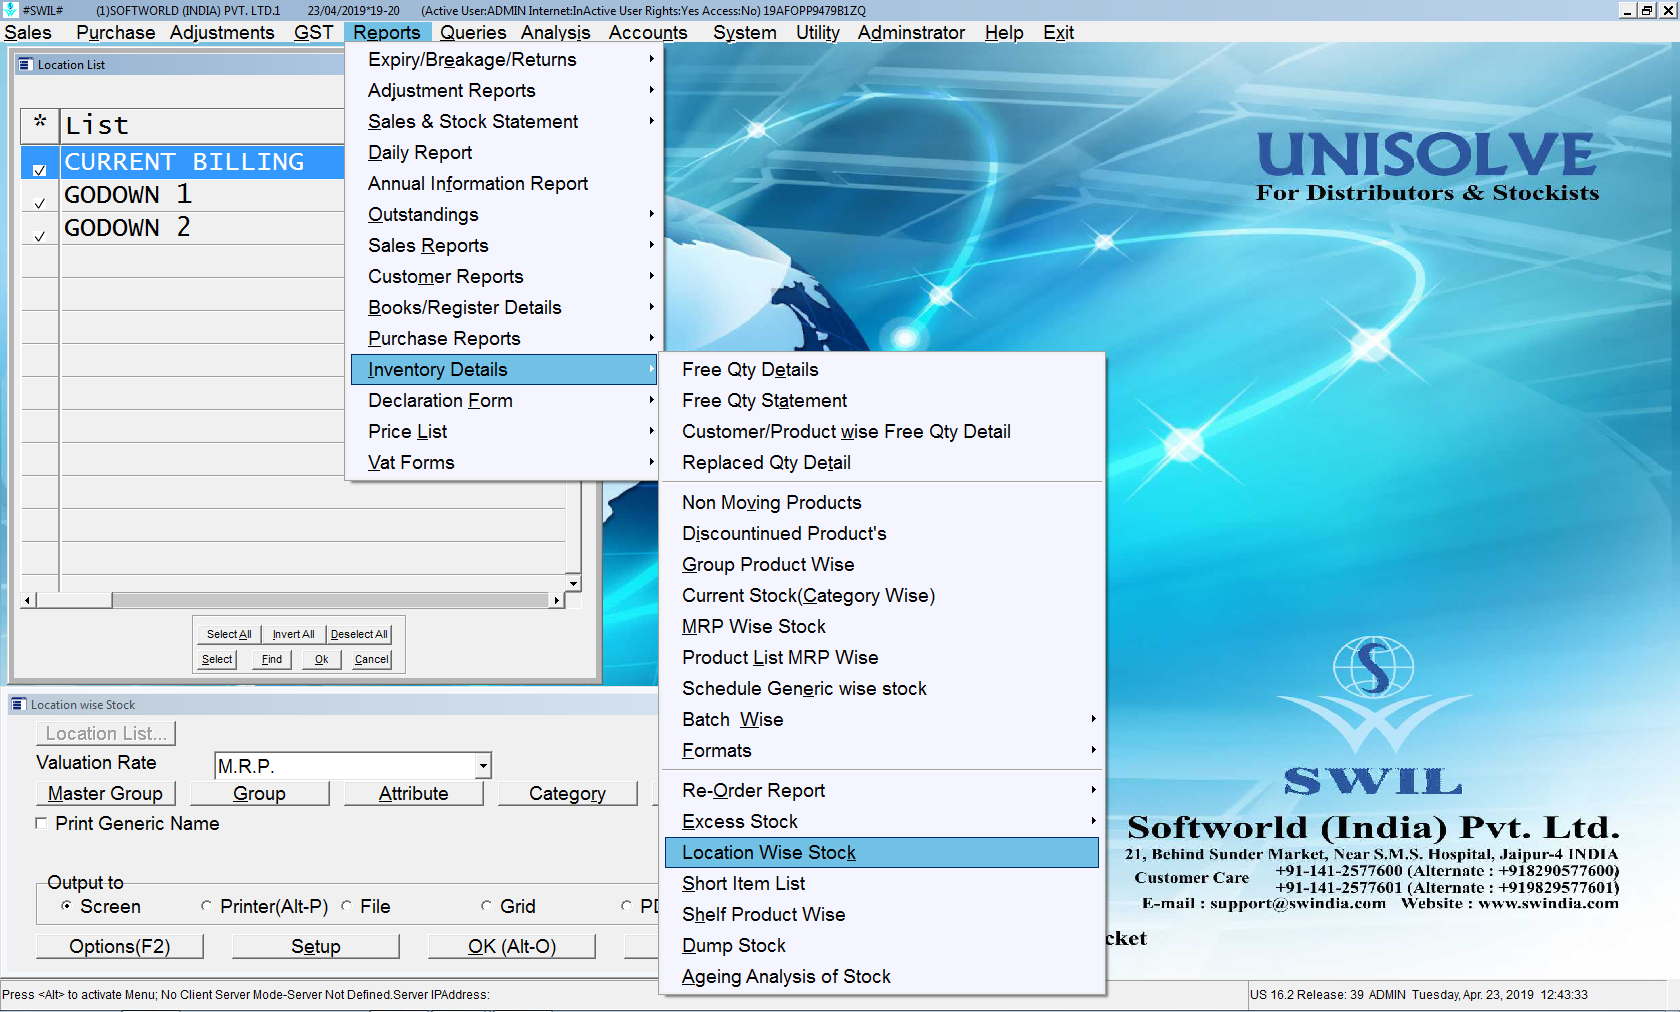The width and height of the screenshot is (1680, 1012).
Task: Open the Accounts menu
Action: pyautogui.click(x=648, y=32)
